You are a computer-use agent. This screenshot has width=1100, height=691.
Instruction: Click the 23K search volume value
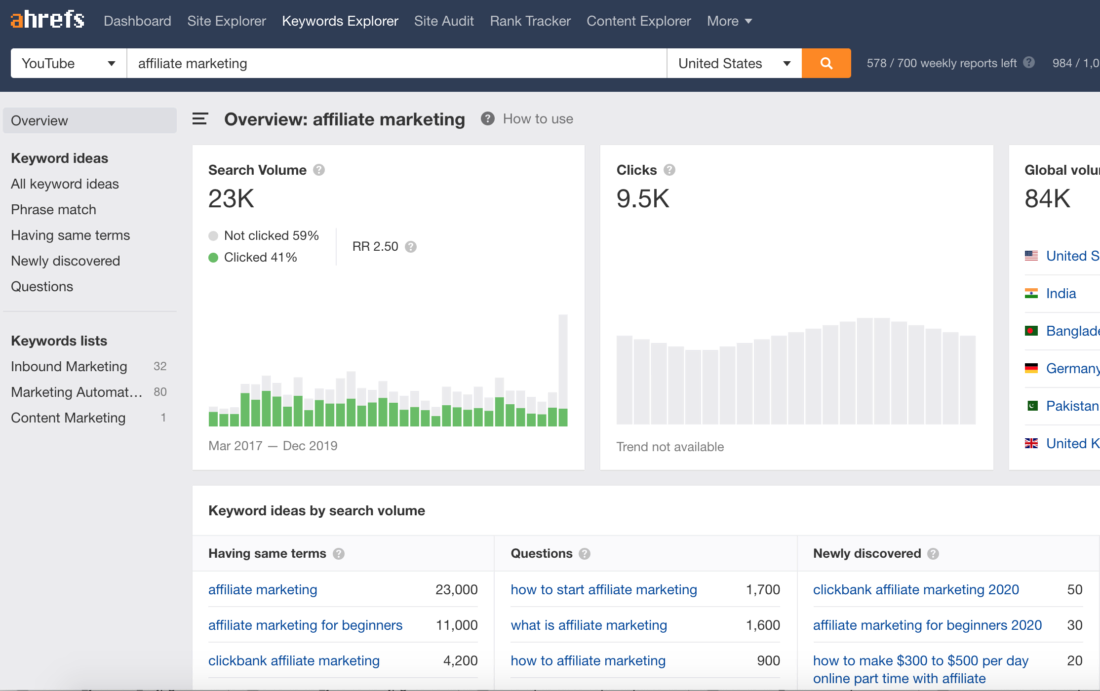231,199
